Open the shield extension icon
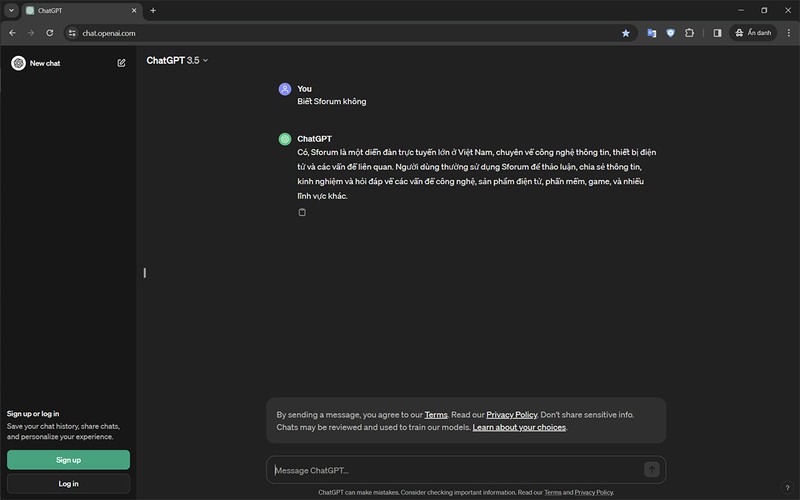The width and height of the screenshot is (800, 500). [670, 33]
